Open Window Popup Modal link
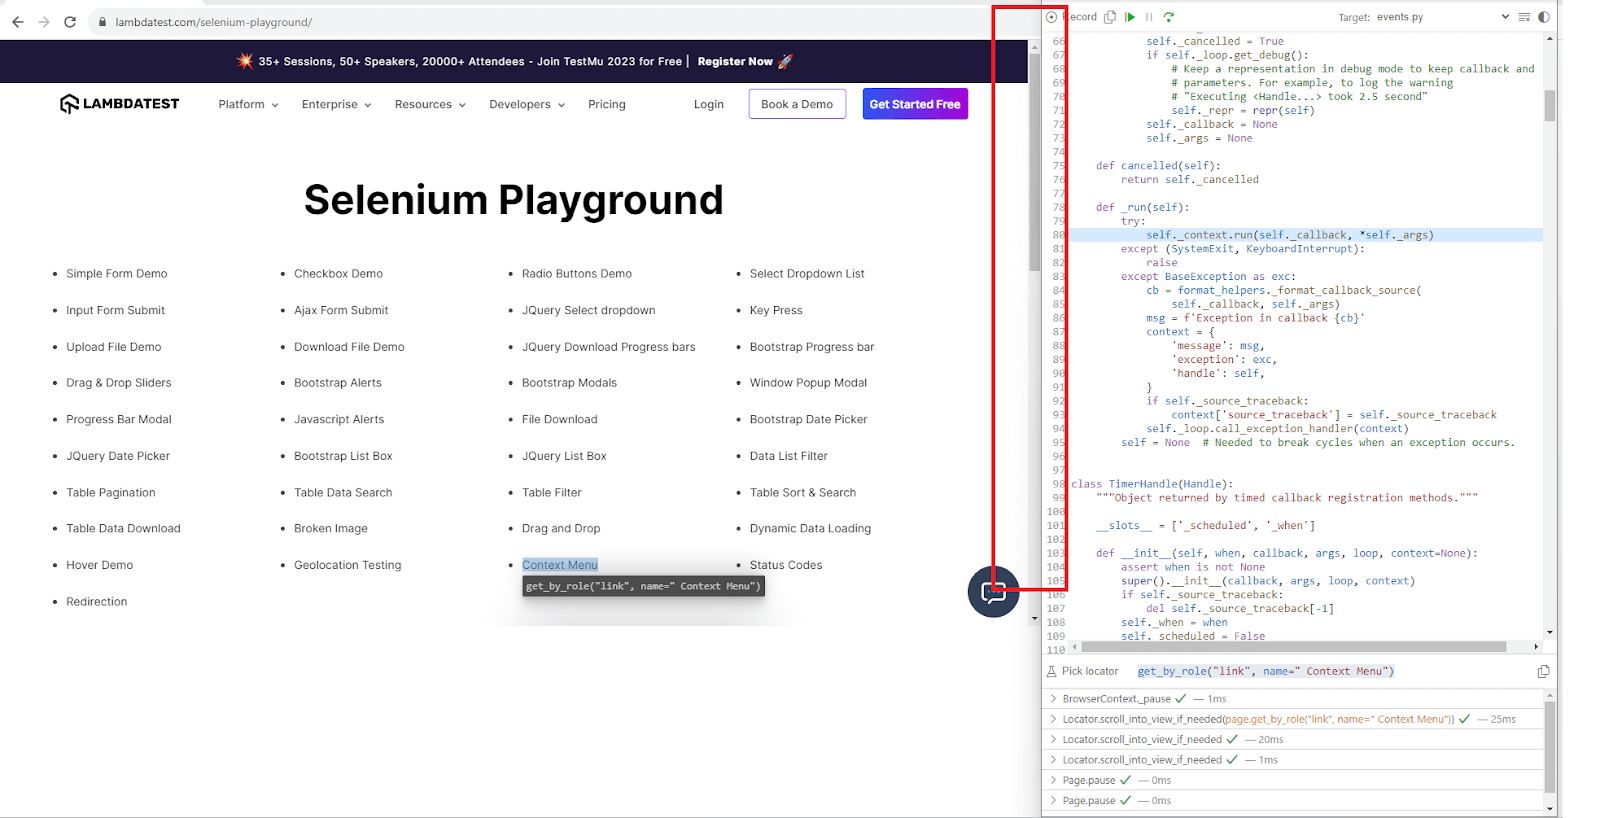The width and height of the screenshot is (1600, 818). tap(808, 383)
